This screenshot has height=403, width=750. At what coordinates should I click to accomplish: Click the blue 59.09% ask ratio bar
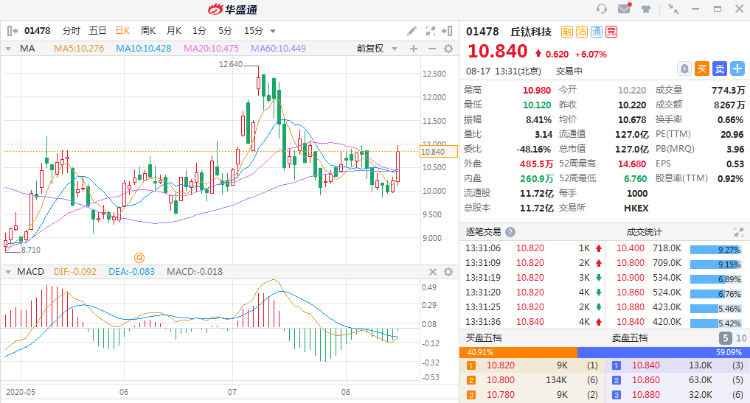[x=662, y=352]
